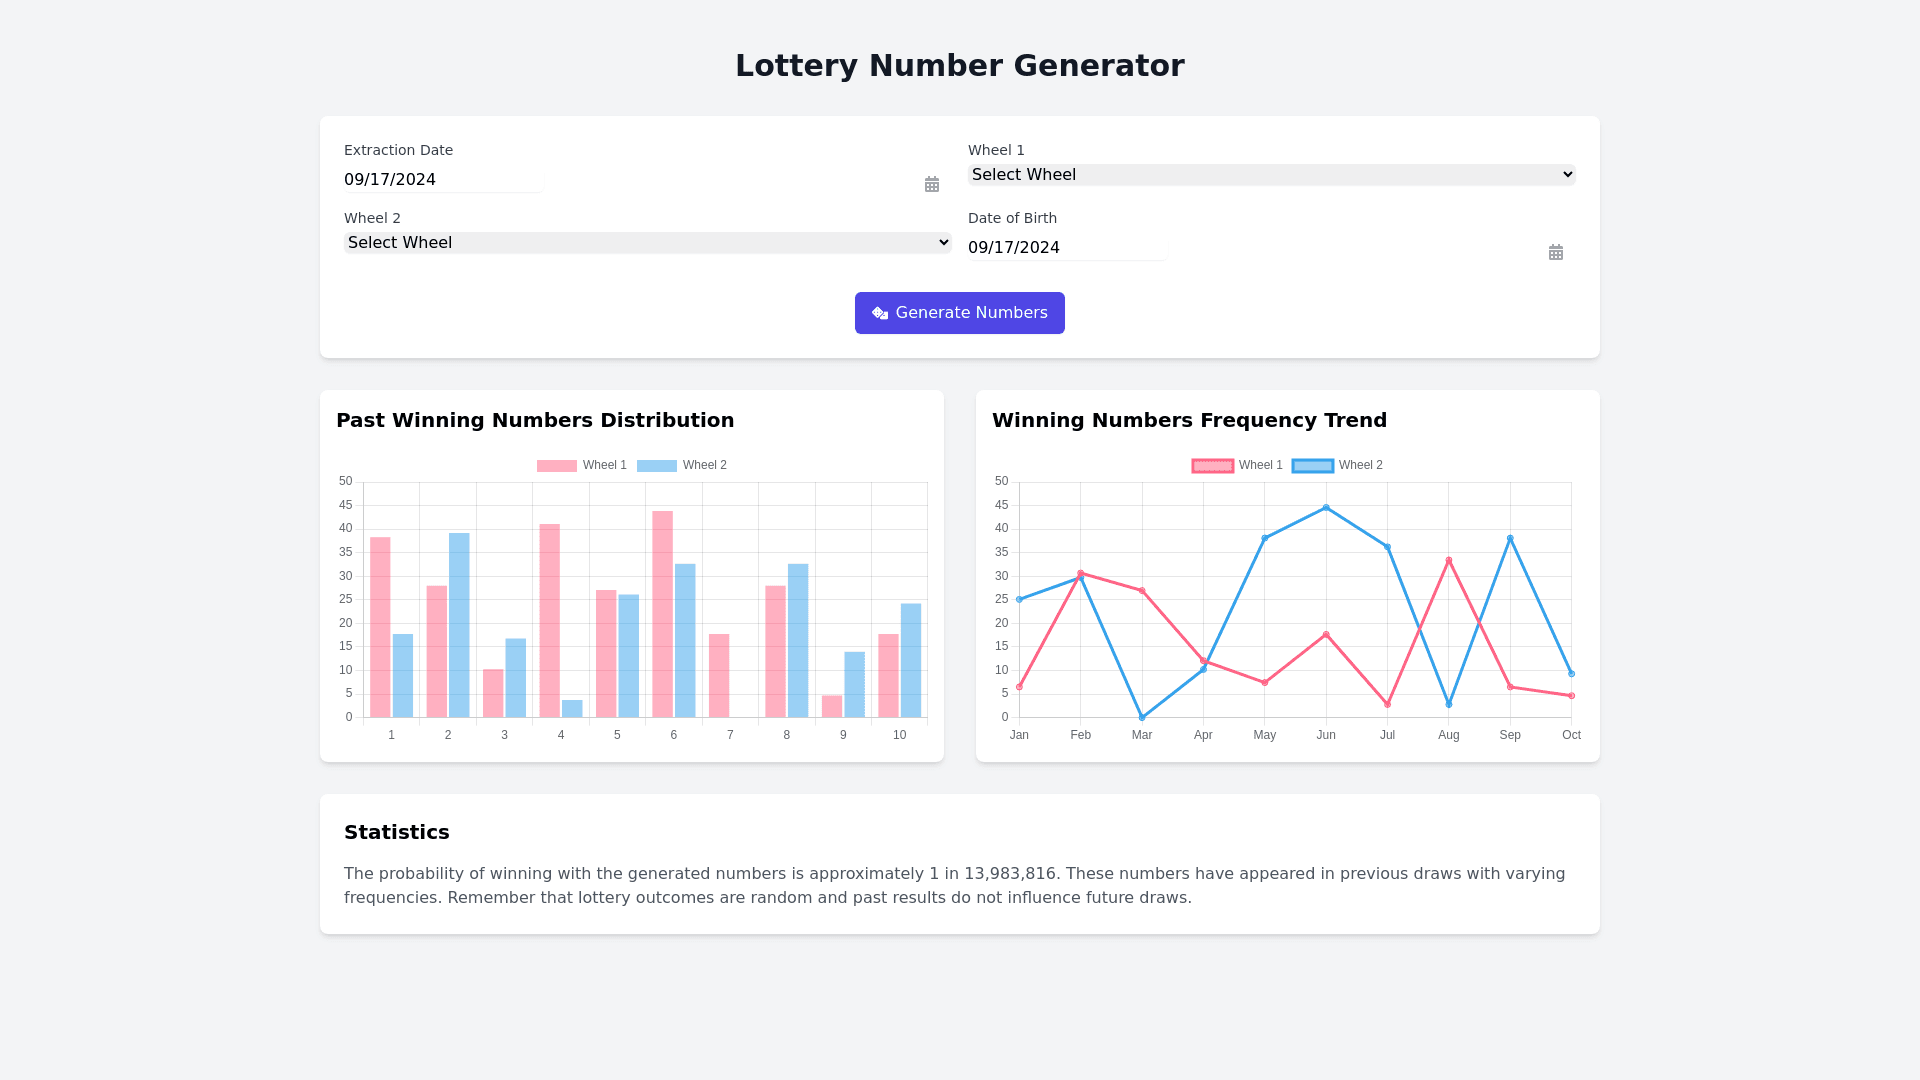The image size is (1920, 1080).
Task: Open Date of Birth calendar picker icon
Action: 1555,252
